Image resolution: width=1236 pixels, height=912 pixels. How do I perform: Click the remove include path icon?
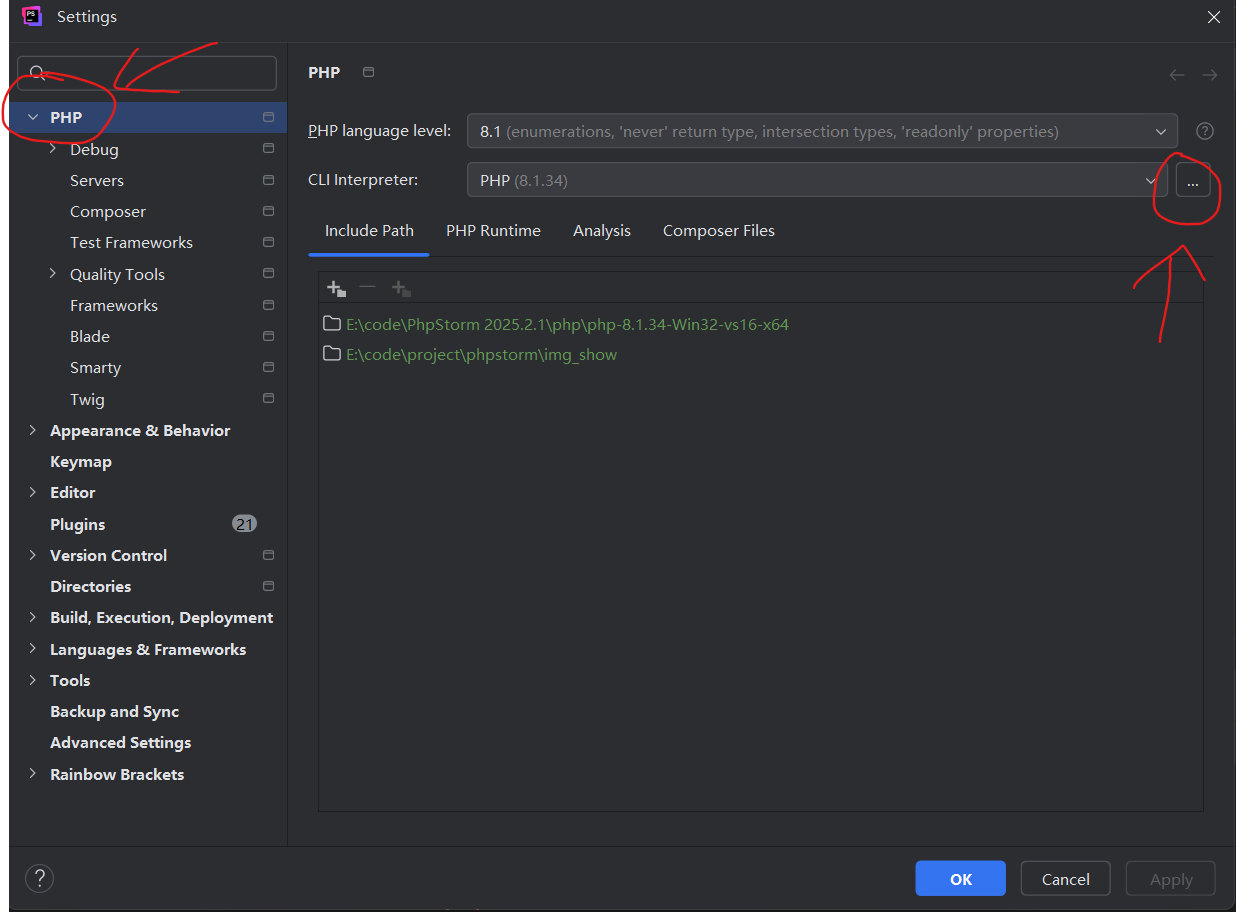pos(367,288)
